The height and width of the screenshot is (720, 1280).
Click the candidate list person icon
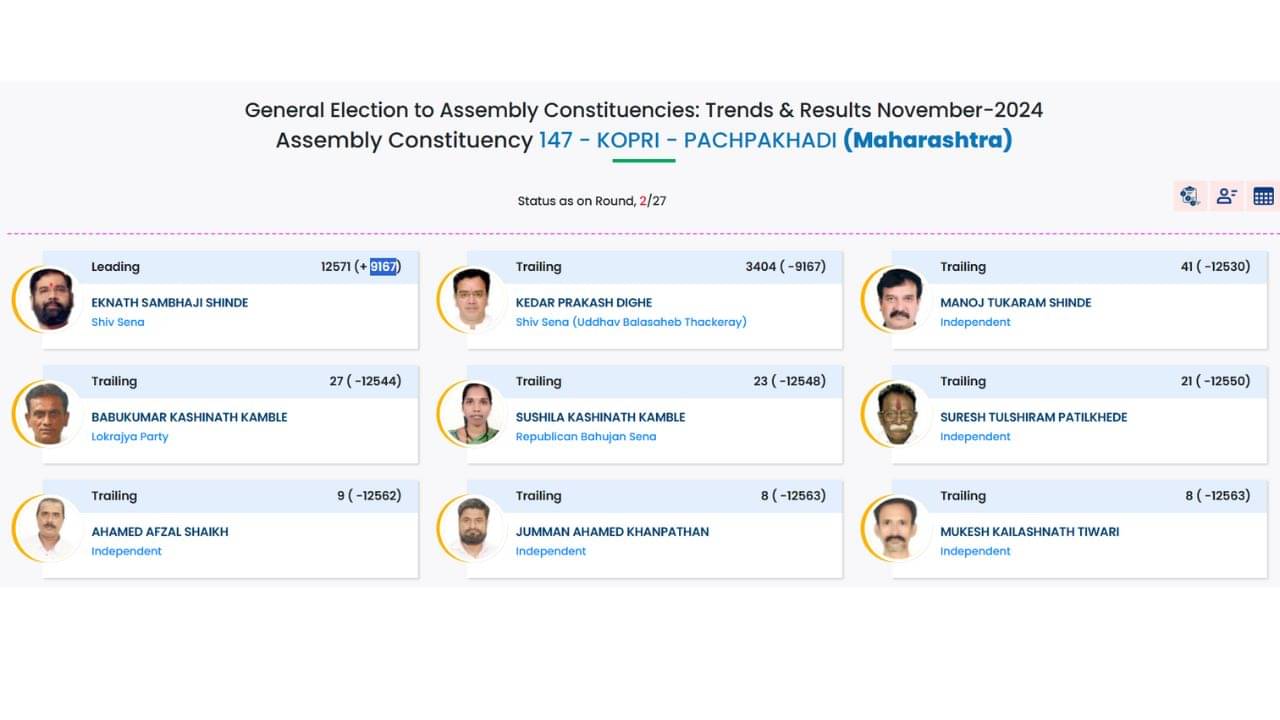point(1226,196)
